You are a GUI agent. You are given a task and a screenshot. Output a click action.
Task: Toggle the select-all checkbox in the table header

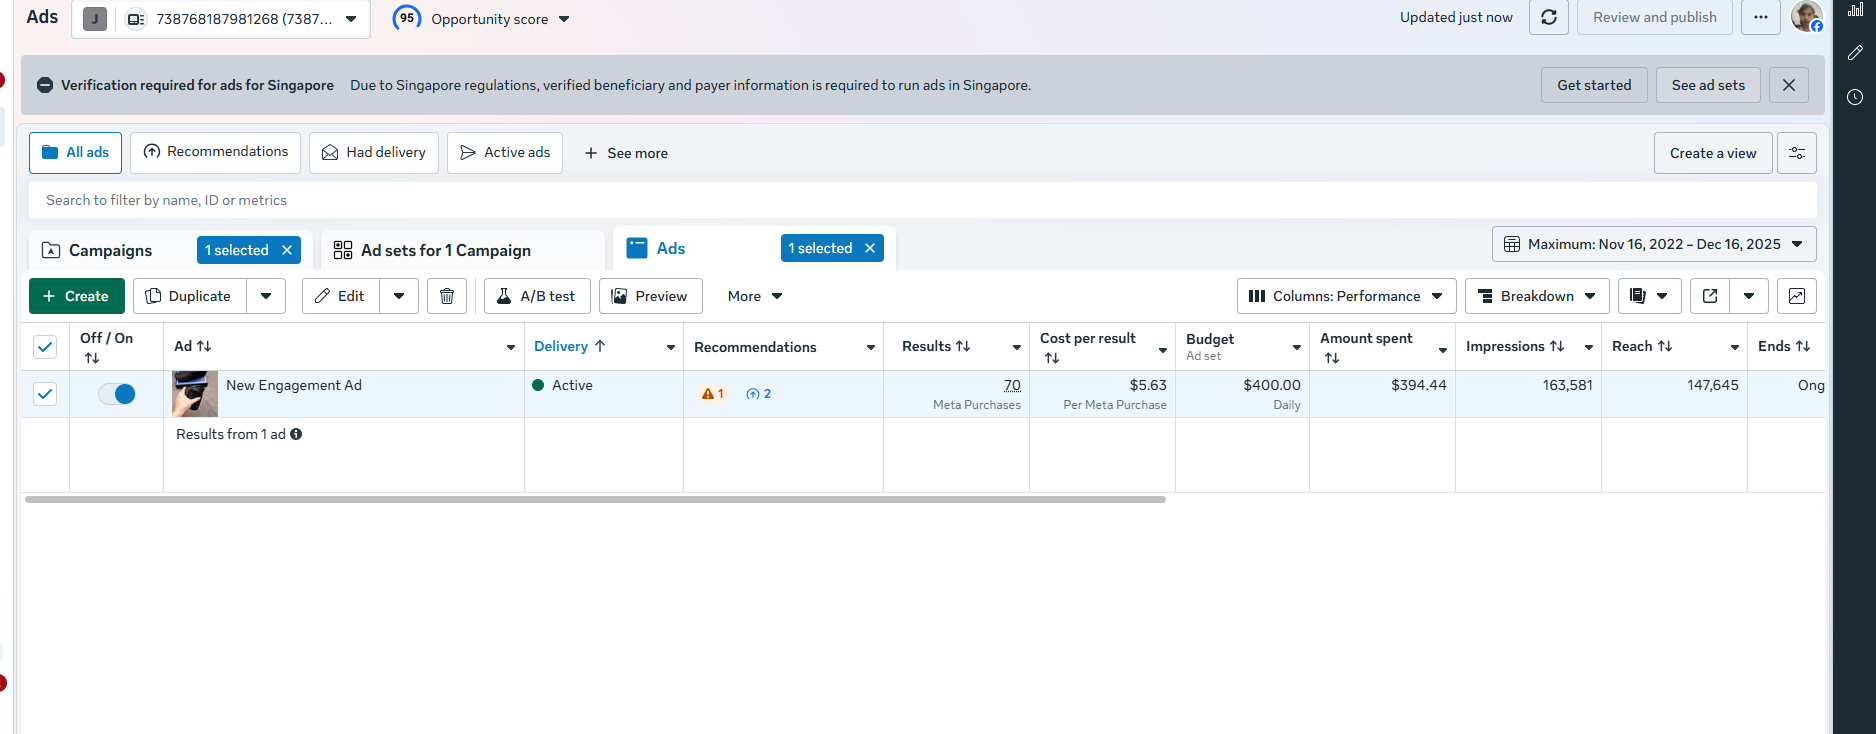pos(45,347)
